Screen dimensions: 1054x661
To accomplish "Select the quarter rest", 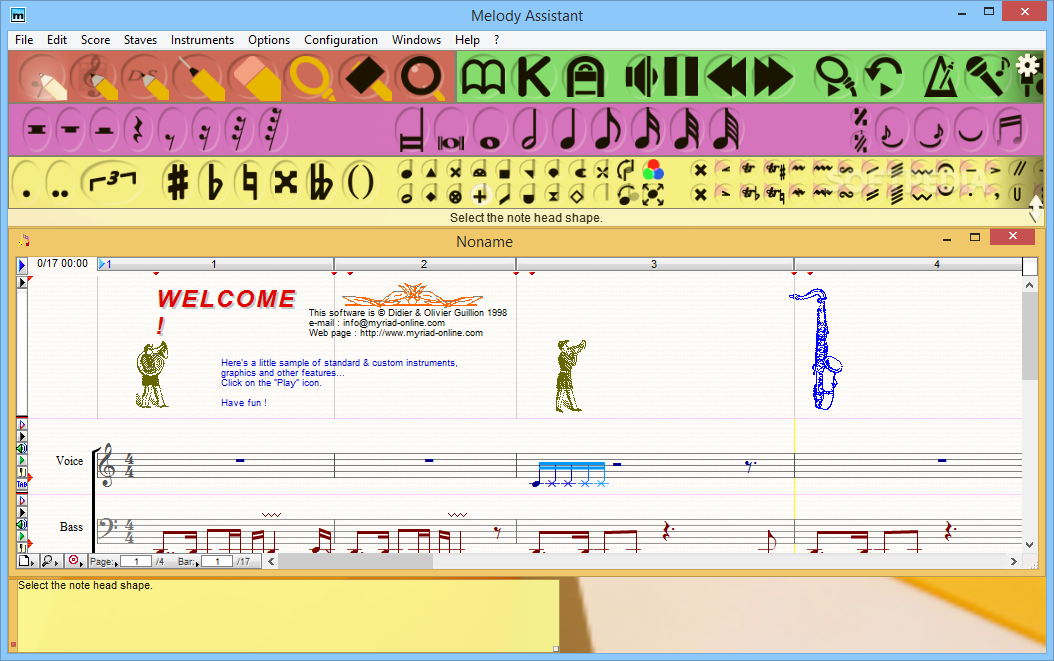I will tap(138, 129).
